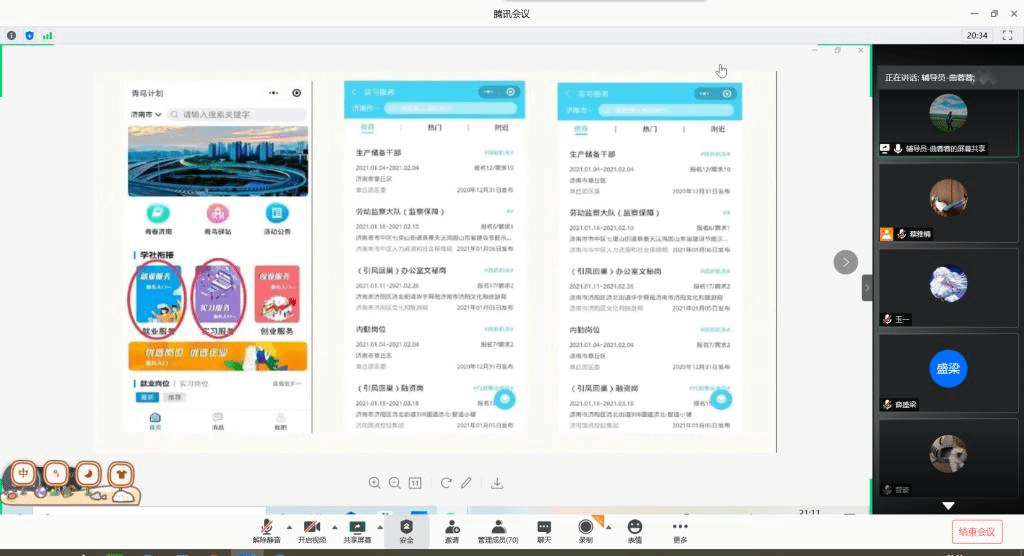This screenshot has width=1024, height=556.
Task: Go to next image with right arrow
Action: 846,262
